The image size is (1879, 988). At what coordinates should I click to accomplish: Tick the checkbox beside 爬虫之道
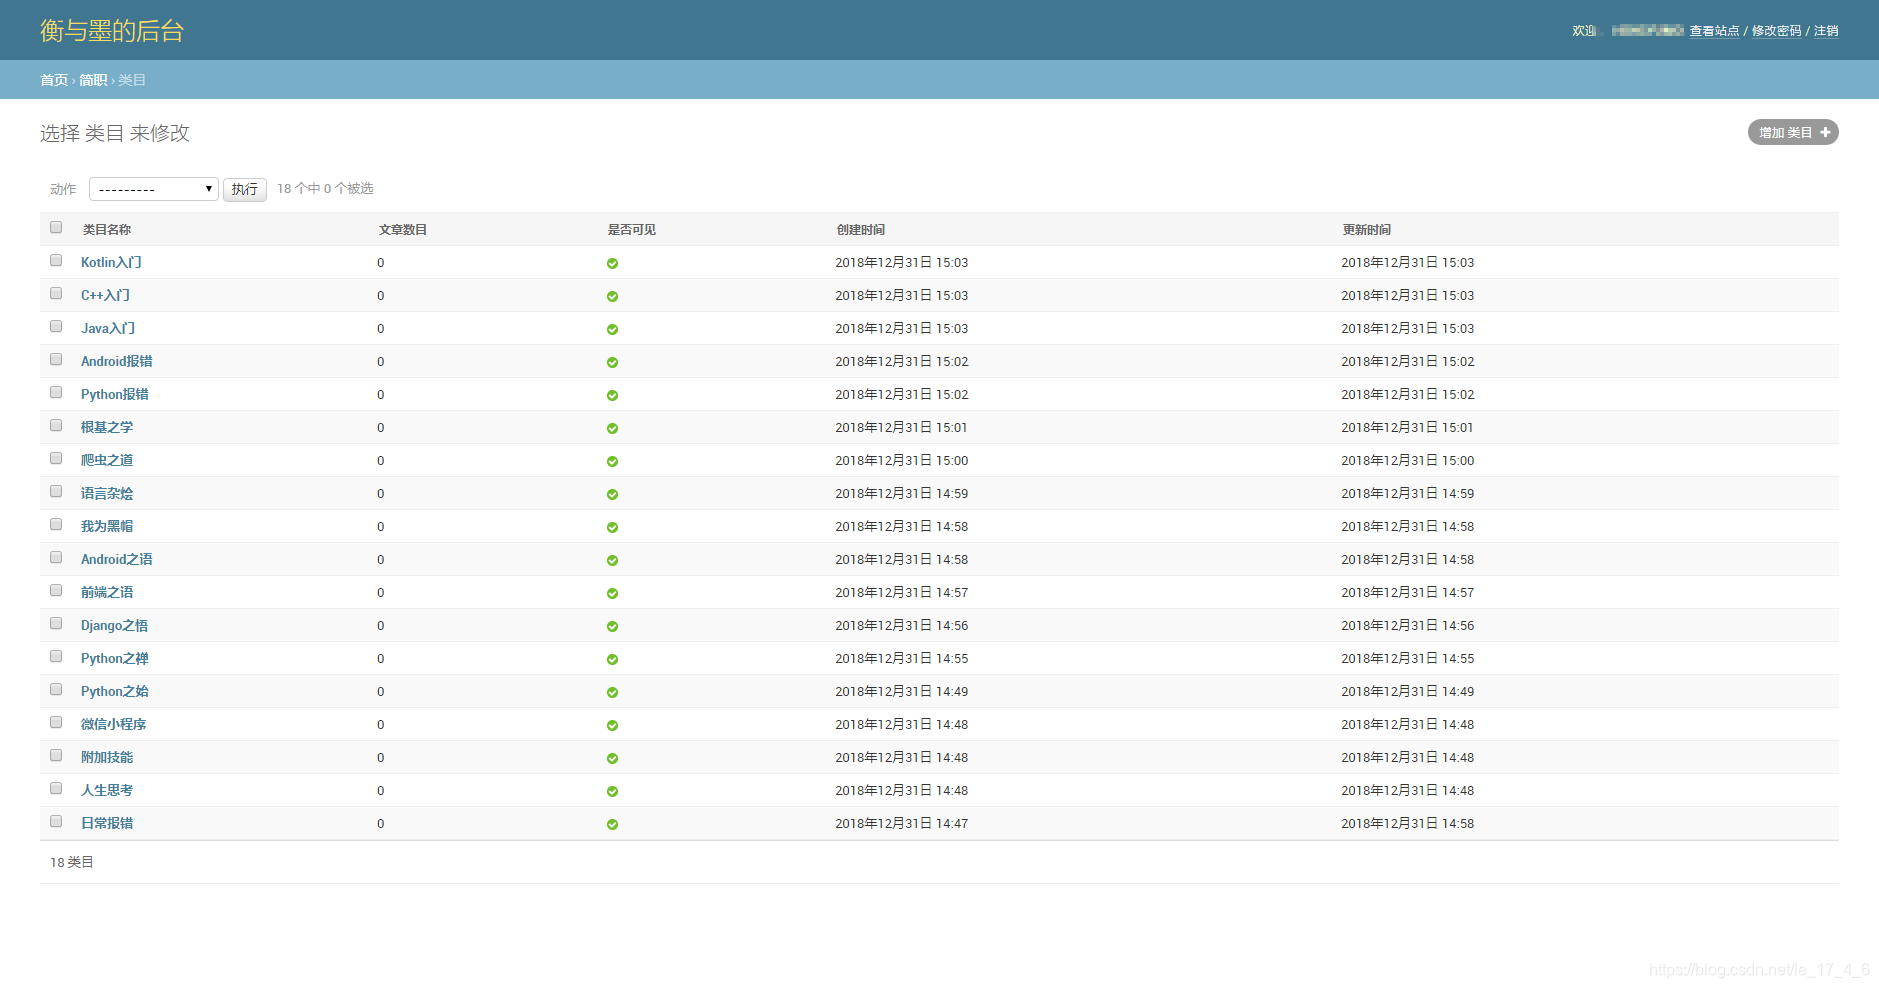(x=56, y=458)
